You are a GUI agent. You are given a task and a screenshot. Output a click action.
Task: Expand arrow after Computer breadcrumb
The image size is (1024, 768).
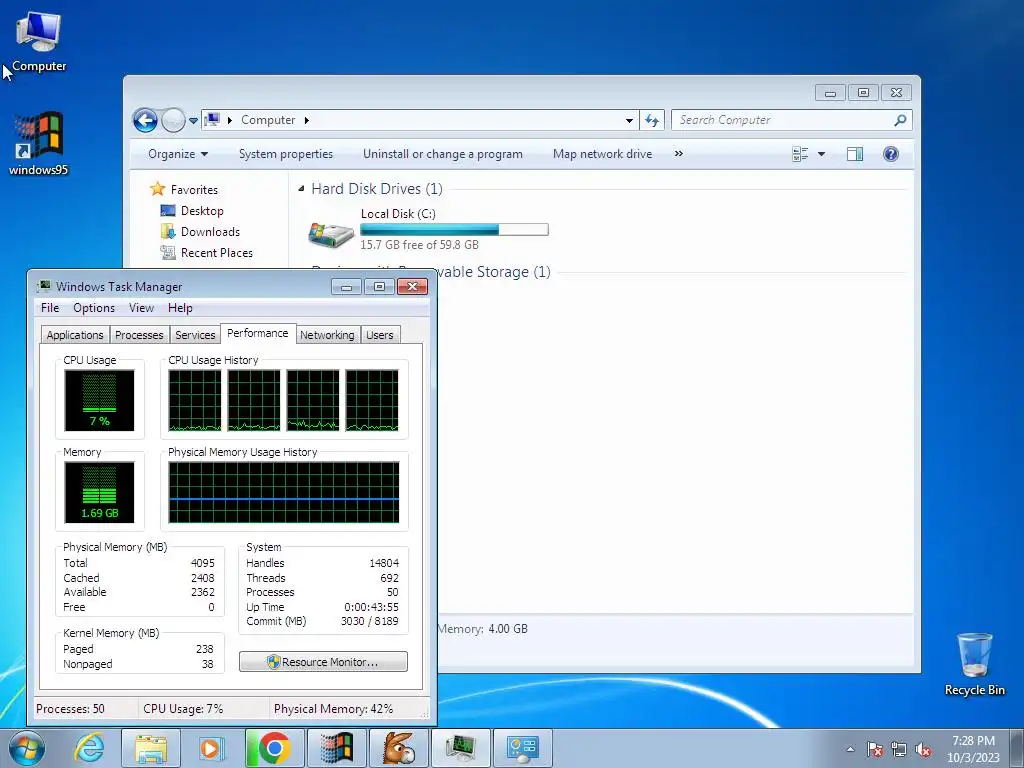(306, 120)
